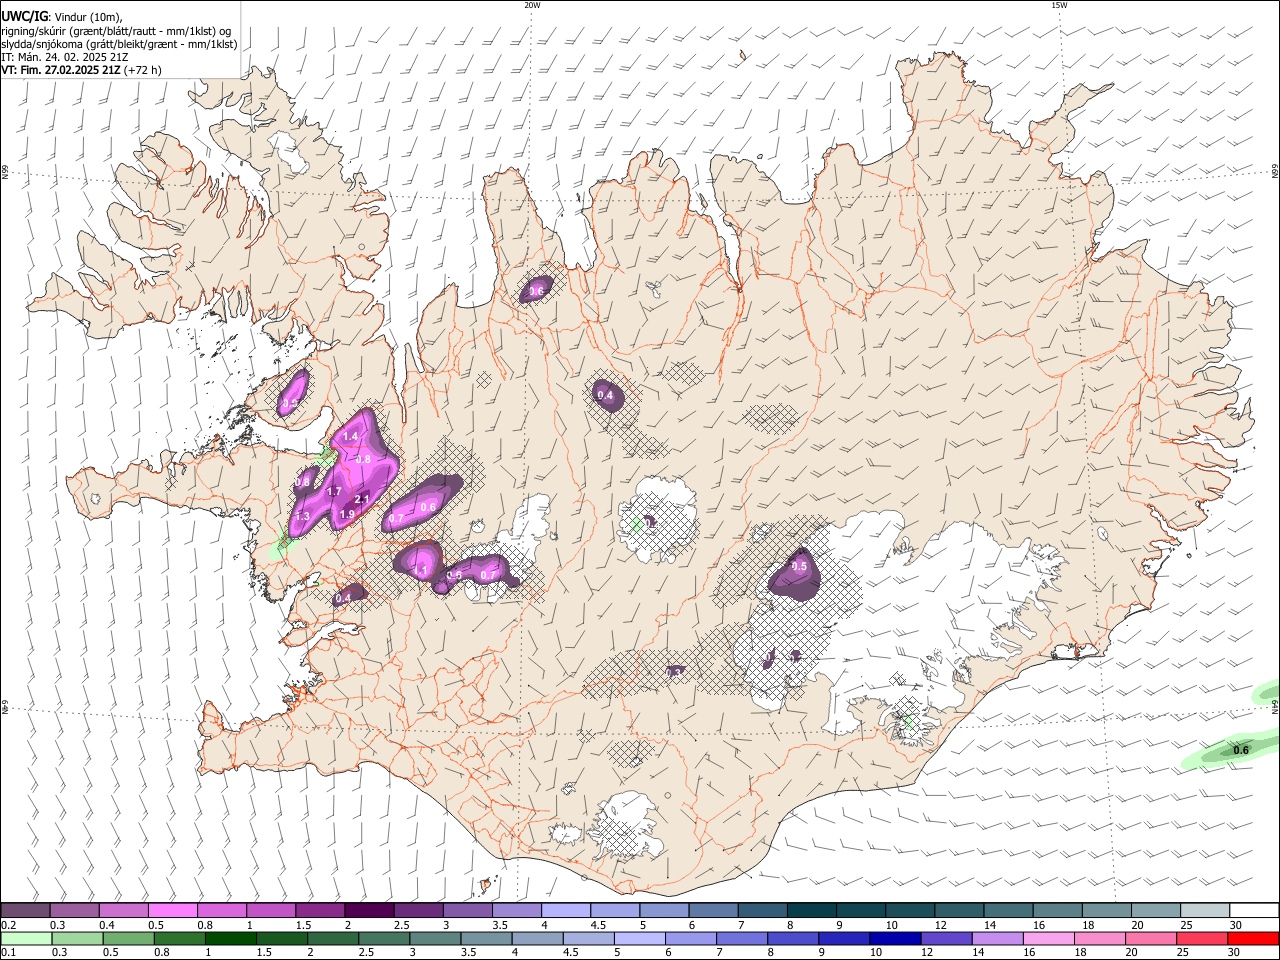The width and height of the screenshot is (1280, 960).
Task: Click the '1.3' snowfall value on the map
Action: [x=302, y=516]
